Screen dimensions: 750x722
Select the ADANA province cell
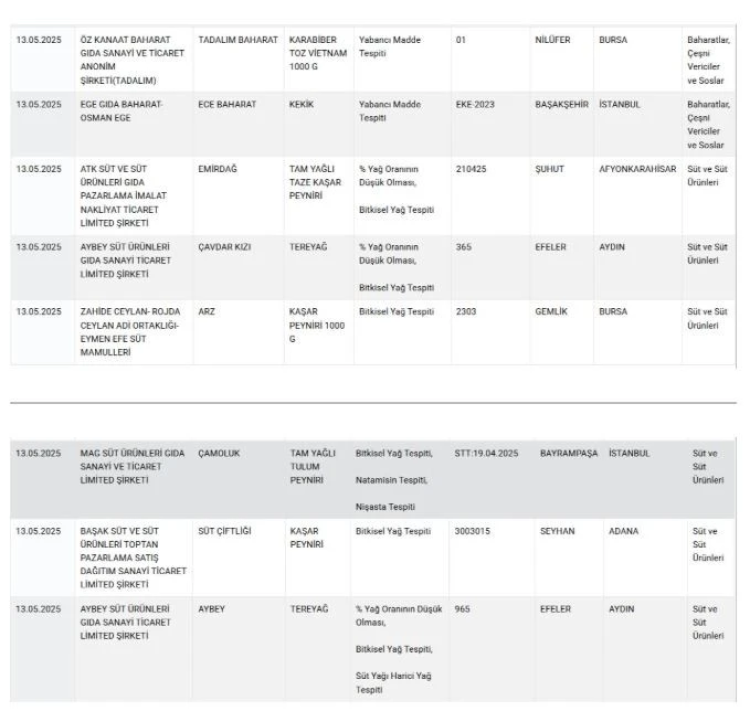pos(623,532)
